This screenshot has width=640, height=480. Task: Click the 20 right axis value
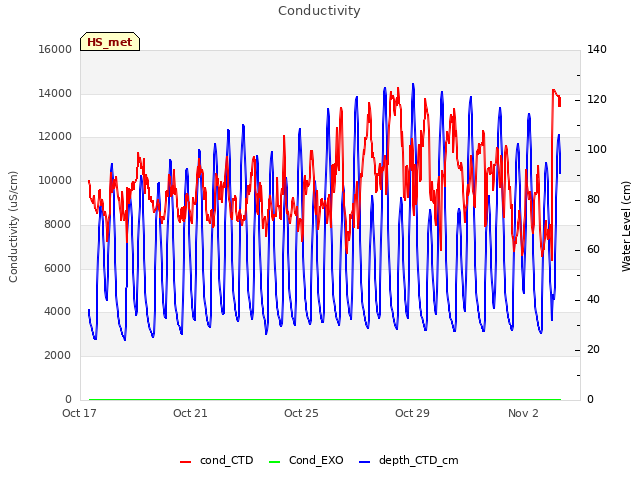tap(593, 349)
